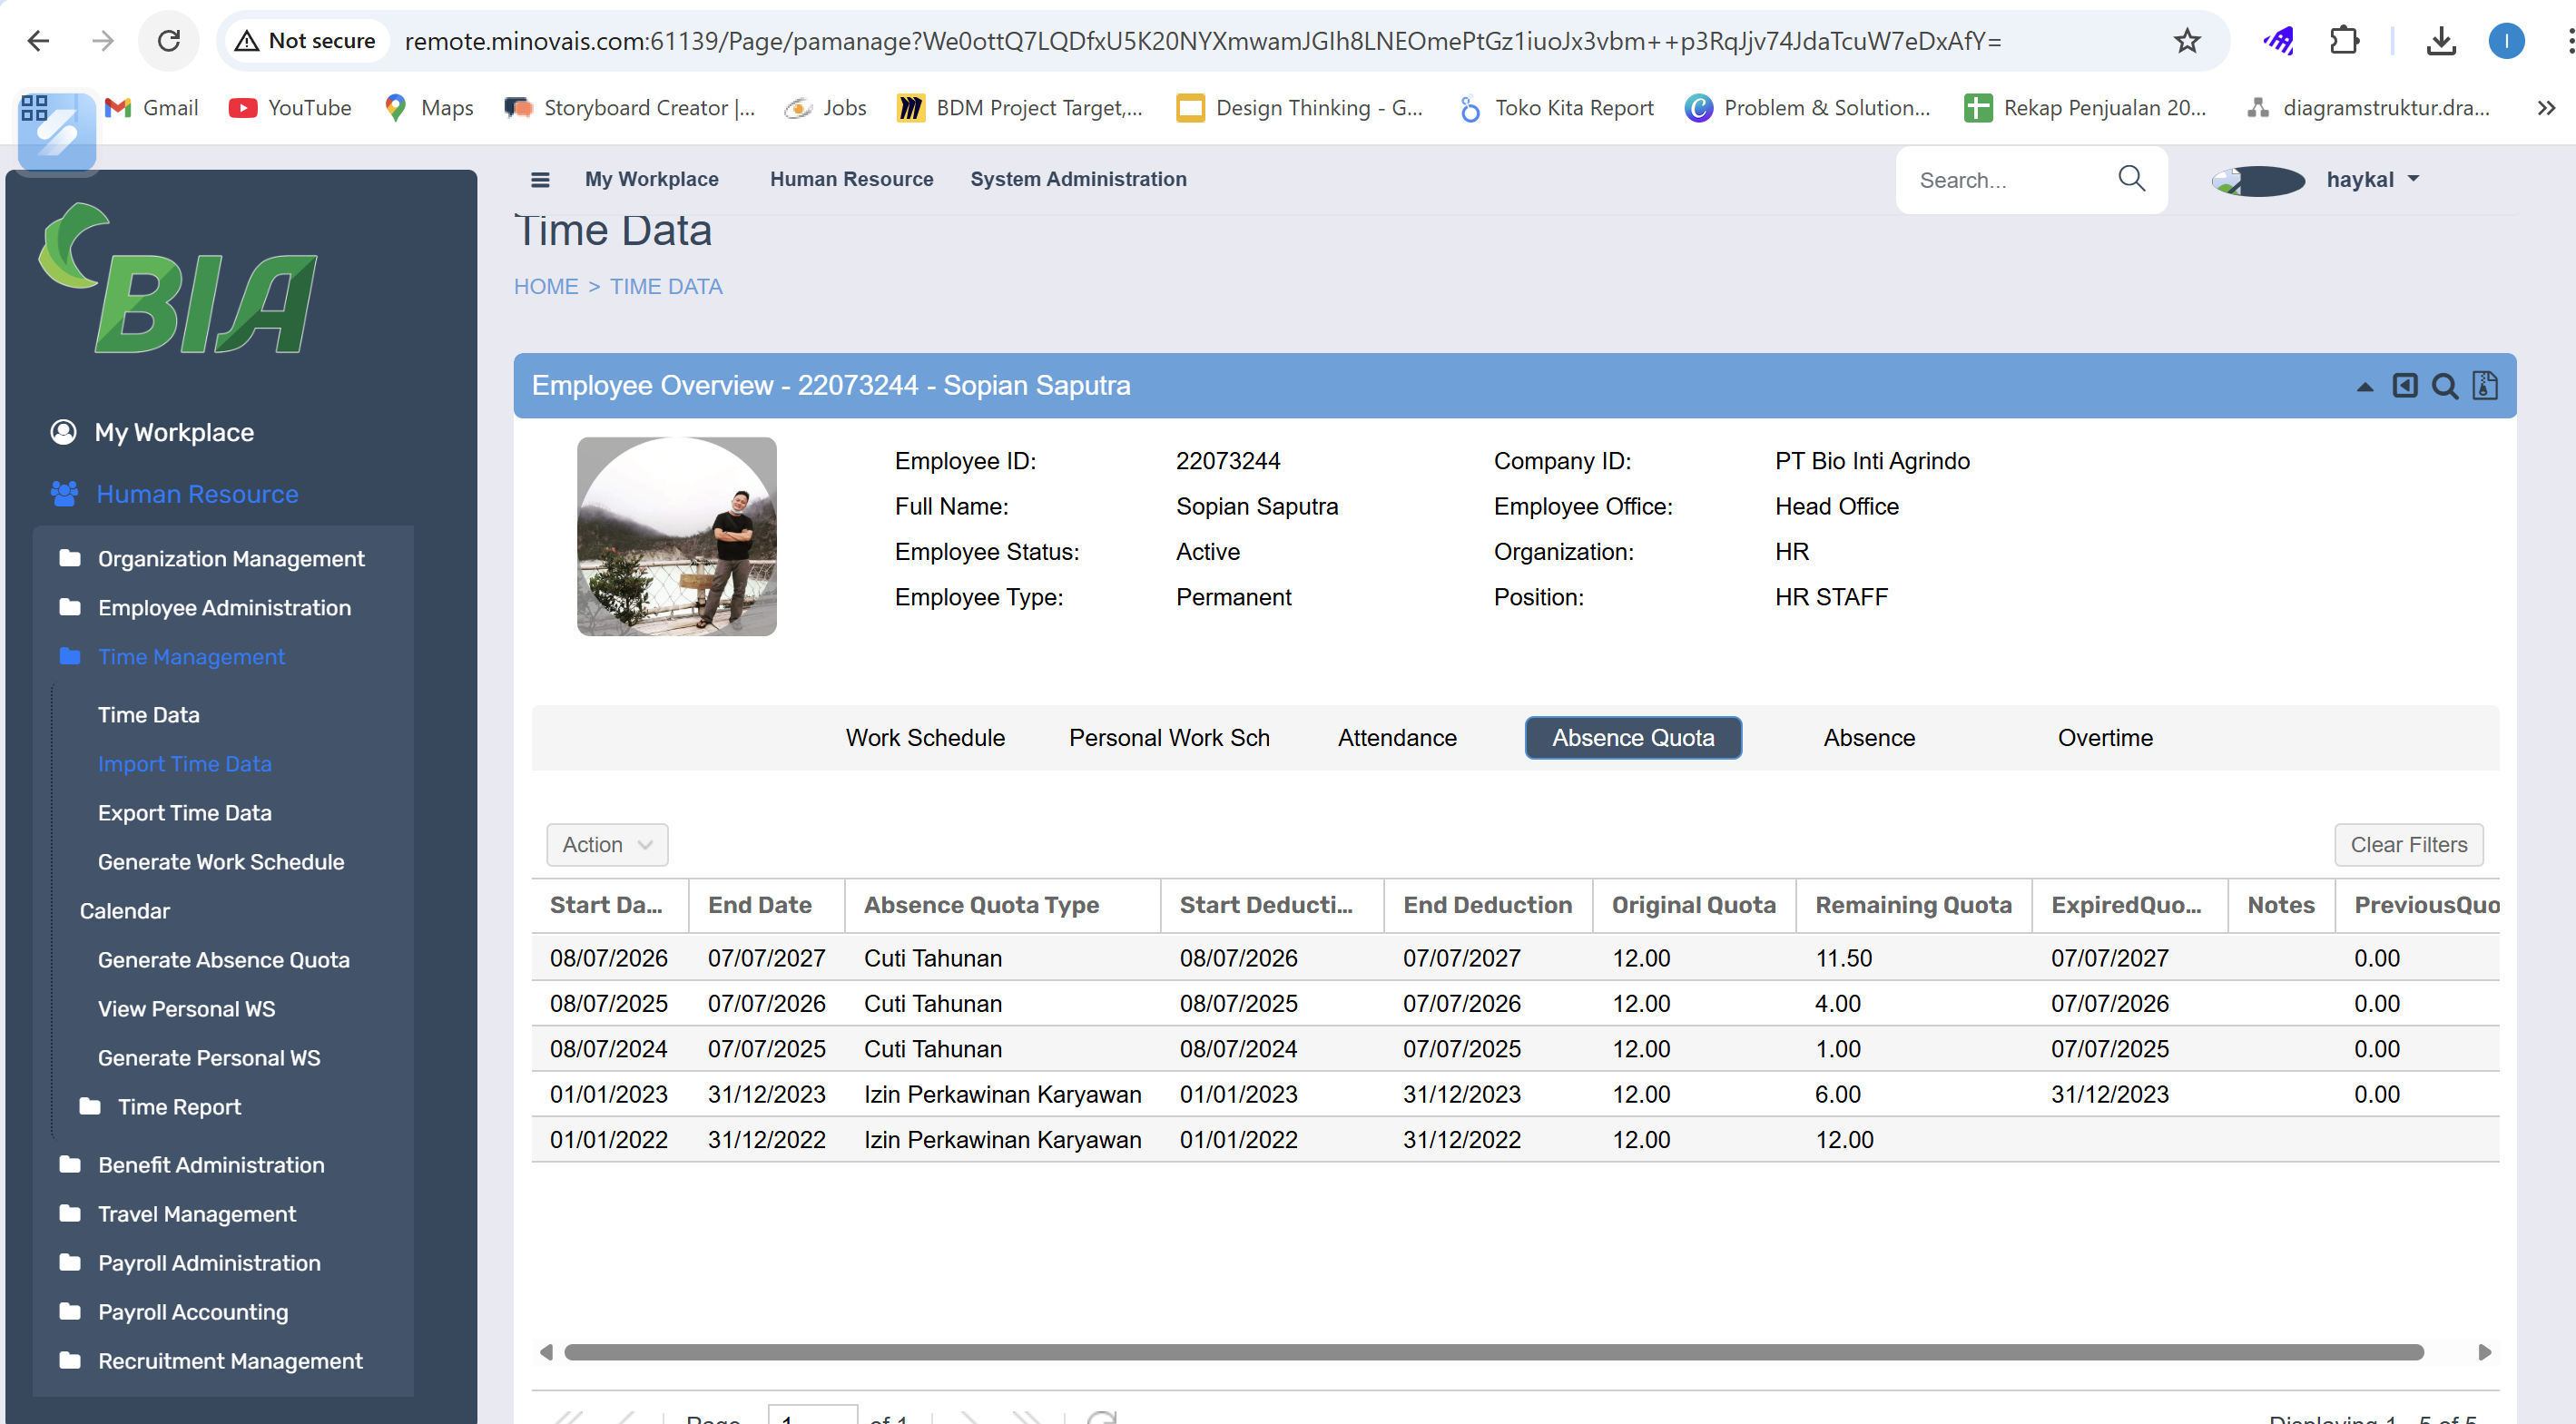Click the document export icon in the panel header
The image size is (2576, 1424).
[x=2485, y=386]
